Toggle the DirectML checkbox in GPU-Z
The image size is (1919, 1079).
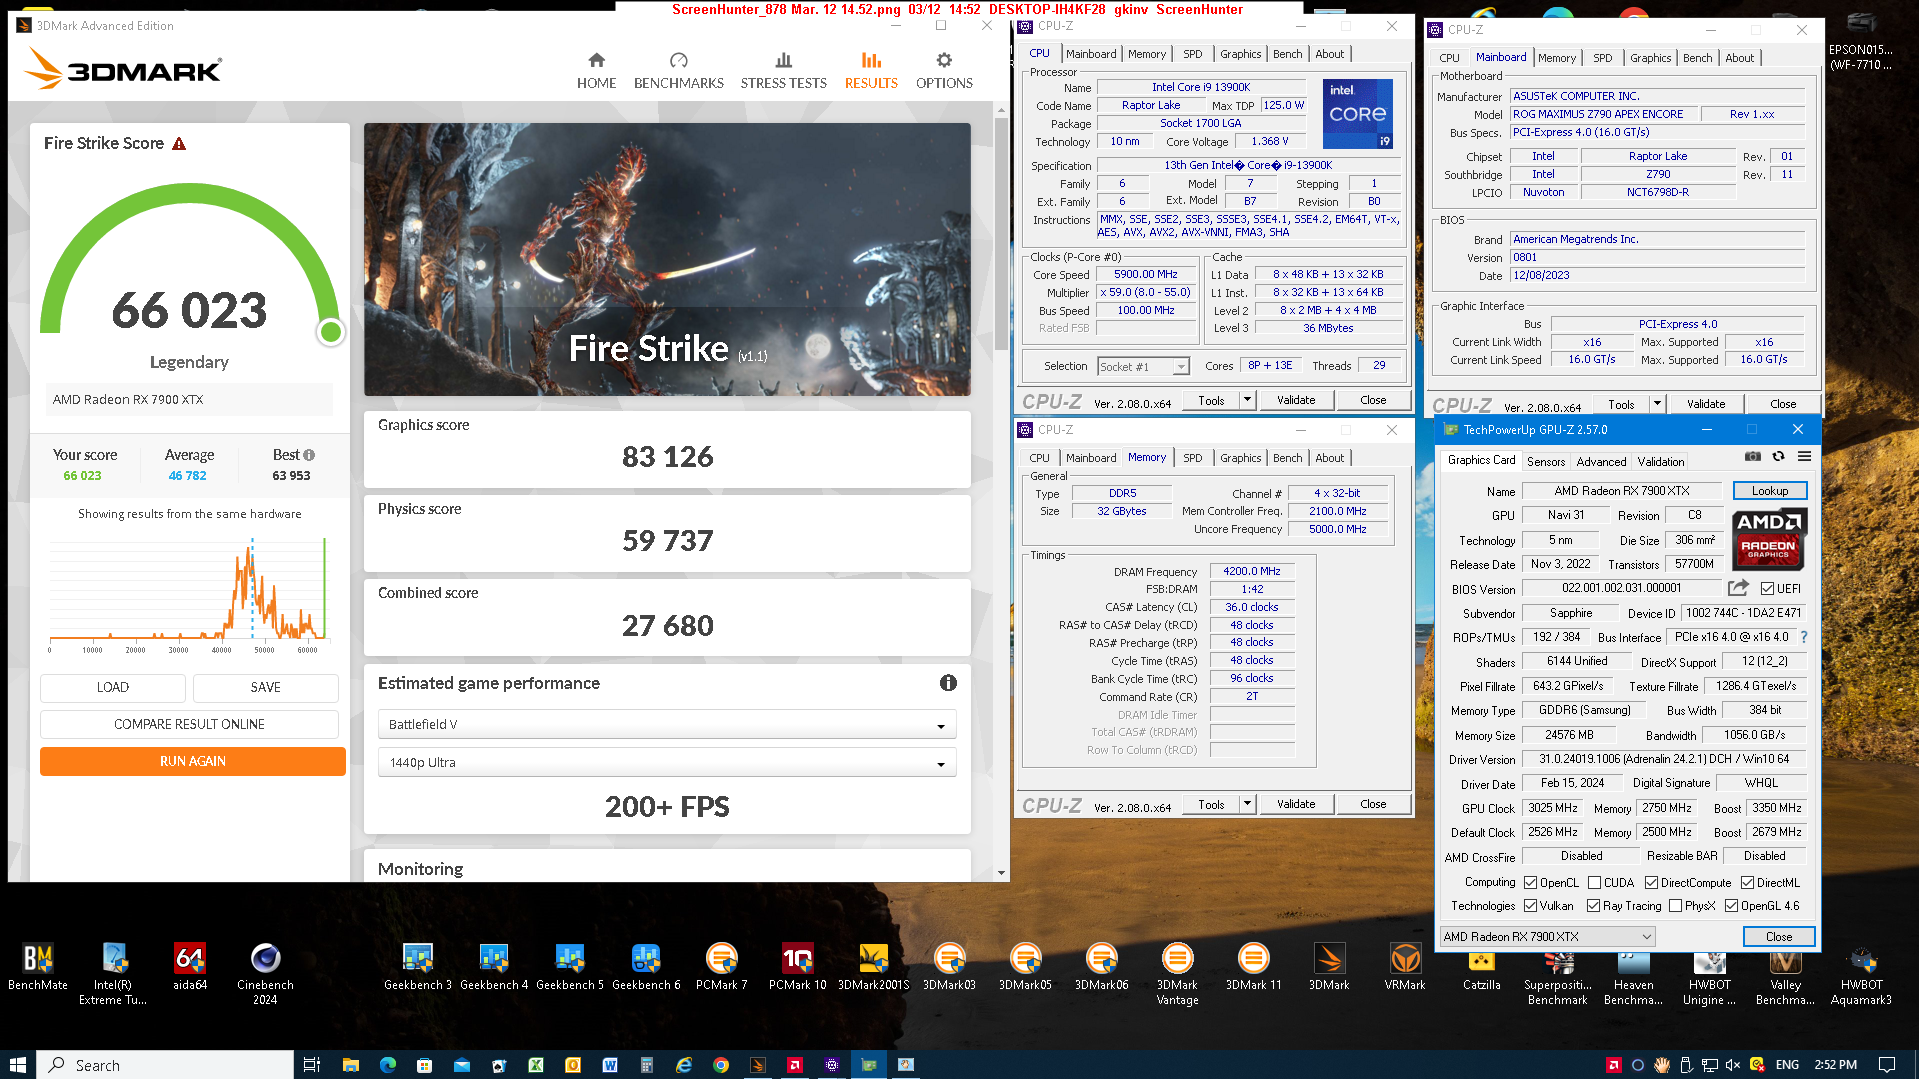coord(1747,883)
